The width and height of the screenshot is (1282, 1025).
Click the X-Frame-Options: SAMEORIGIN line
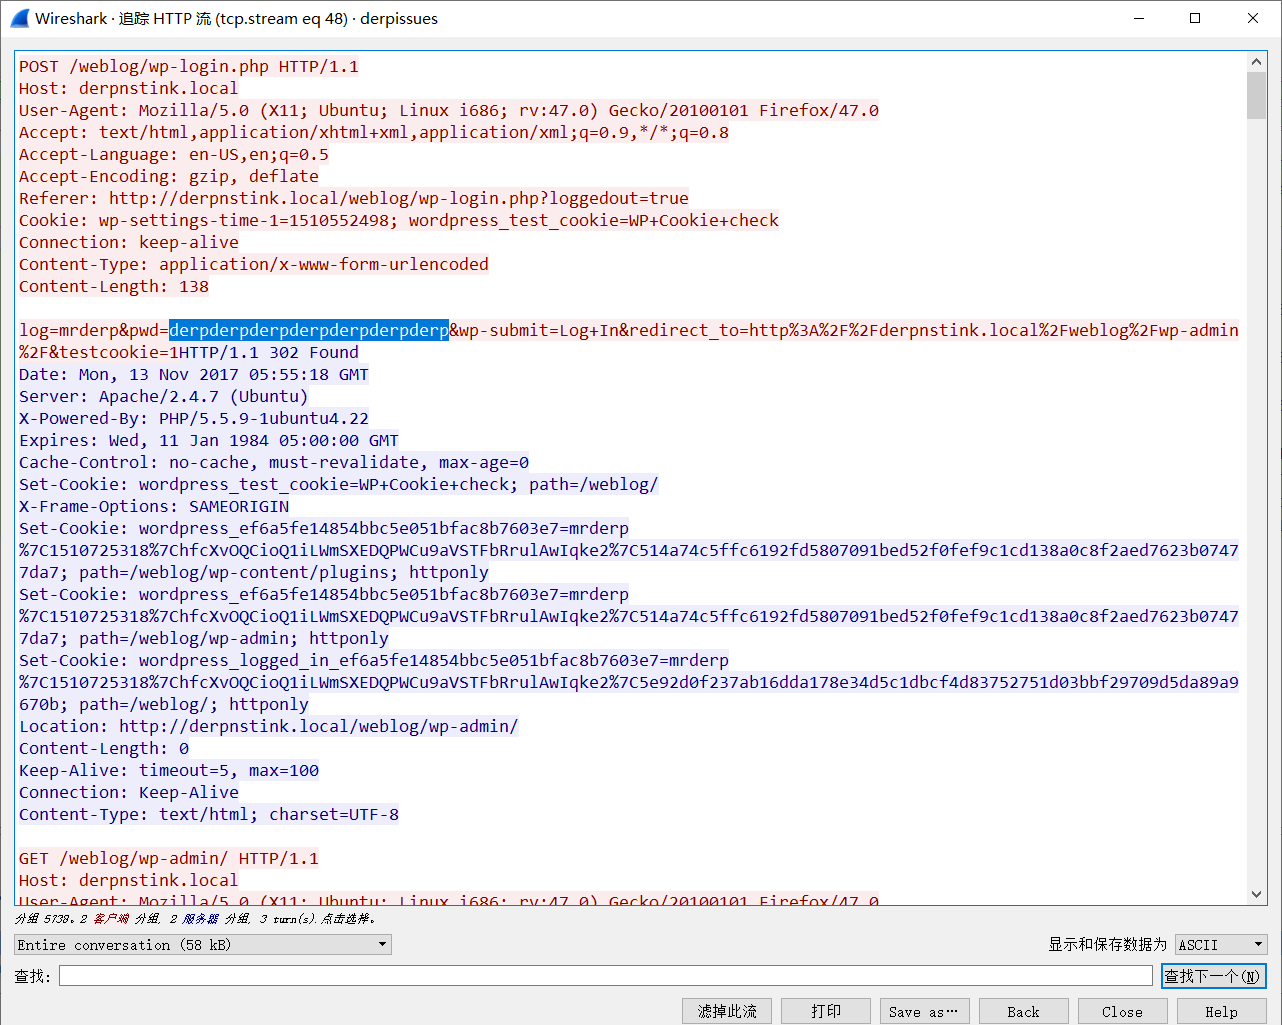(x=154, y=507)
